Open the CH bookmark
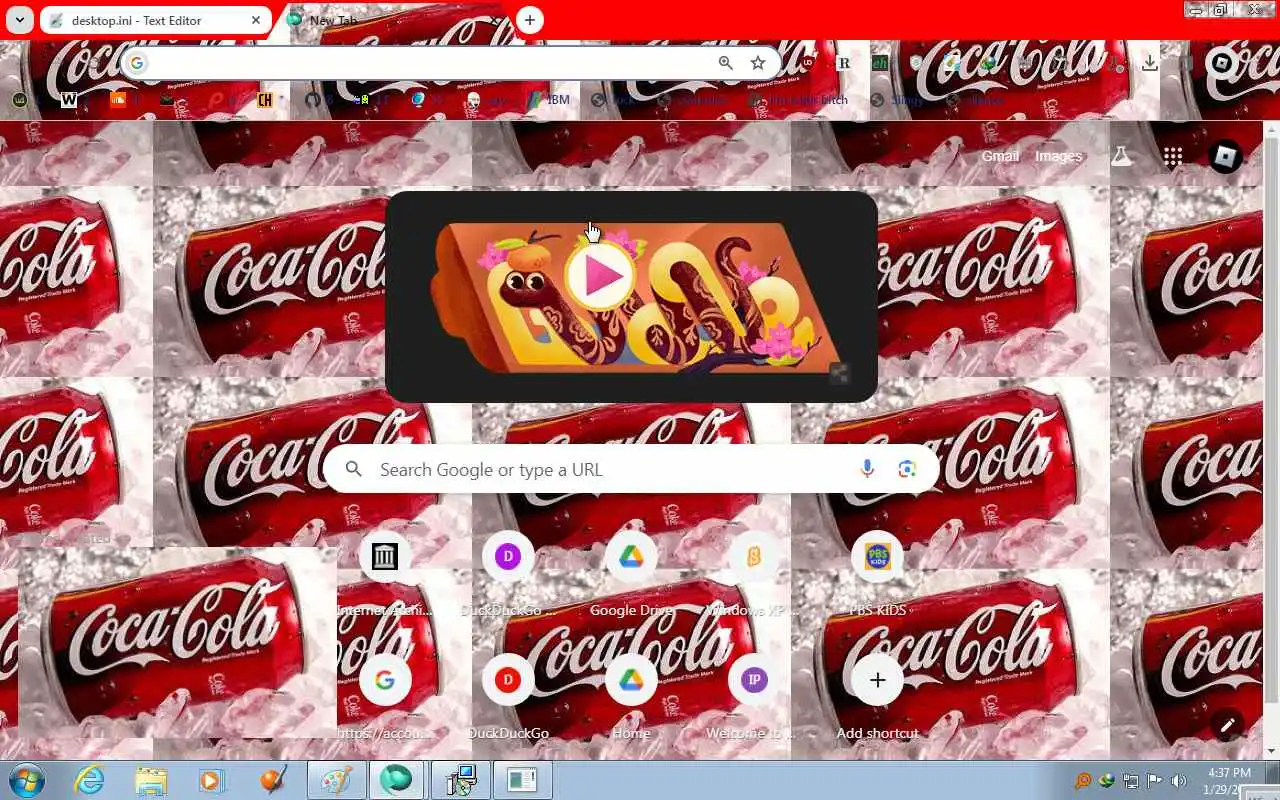Viewport: 1280px width, 800px height. tap(265, 100)
